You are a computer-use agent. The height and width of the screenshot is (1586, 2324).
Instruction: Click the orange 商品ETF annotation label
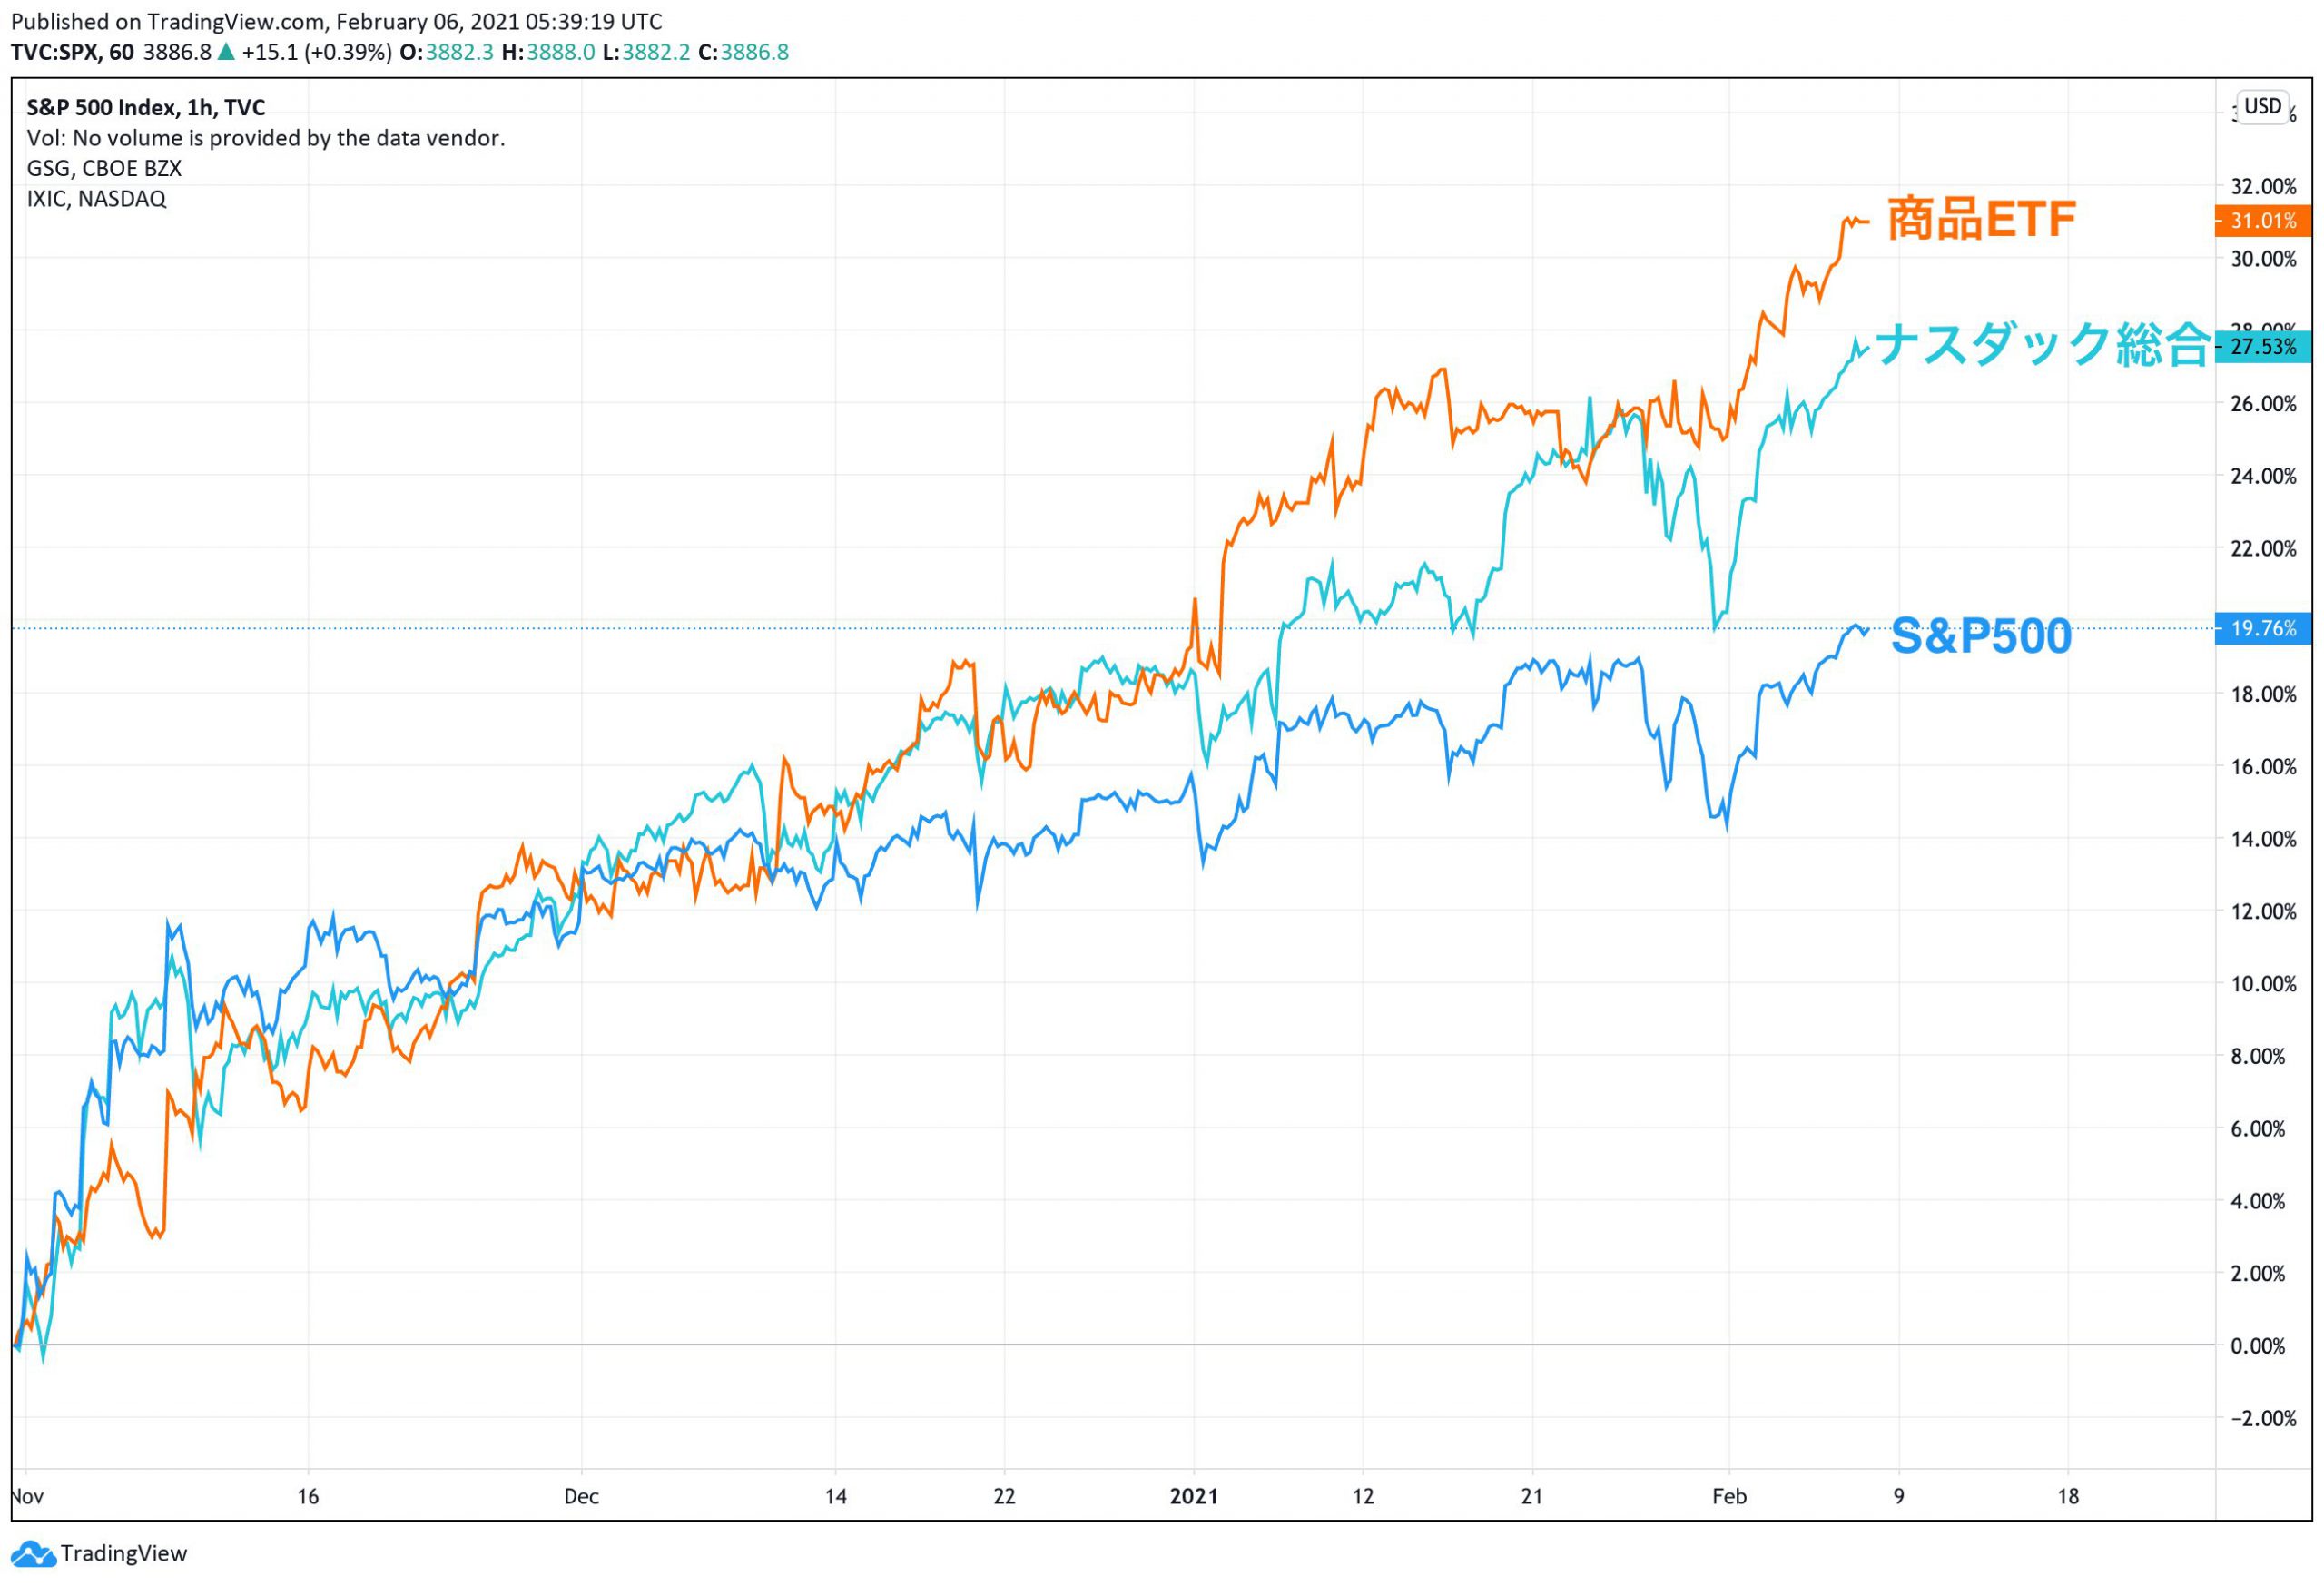1981,220
